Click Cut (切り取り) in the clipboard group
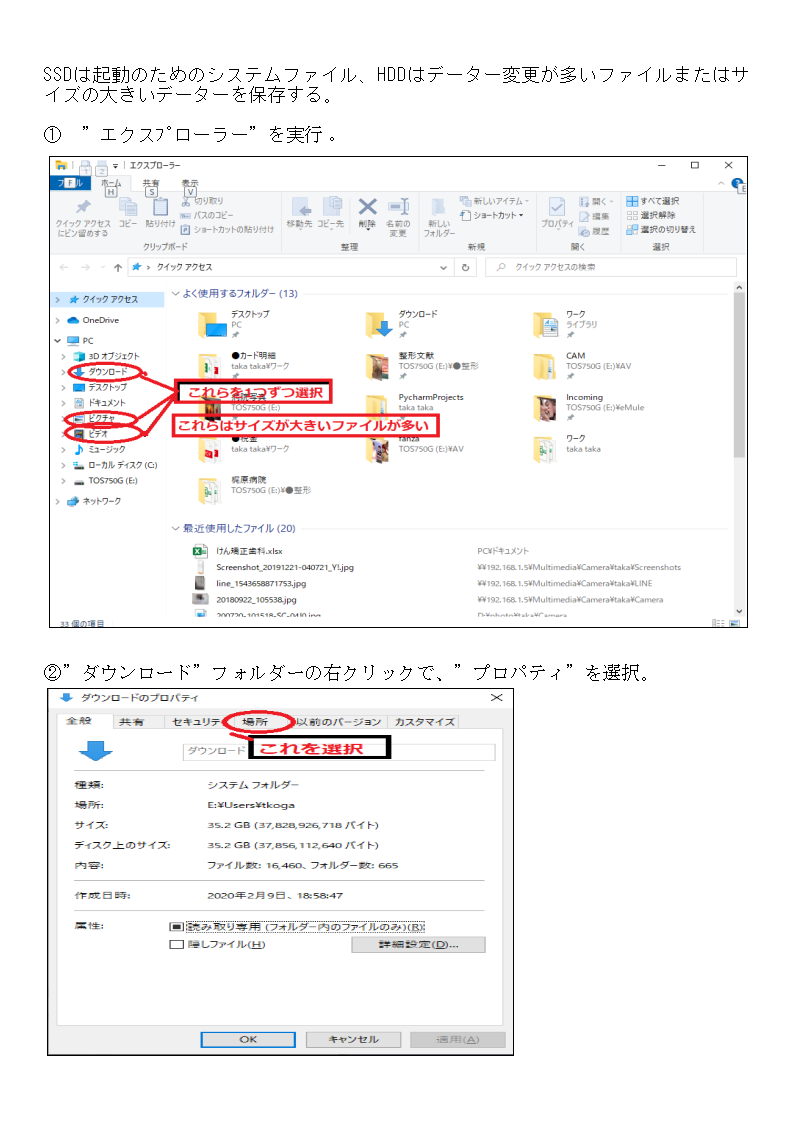 click(x=203, y=201)
